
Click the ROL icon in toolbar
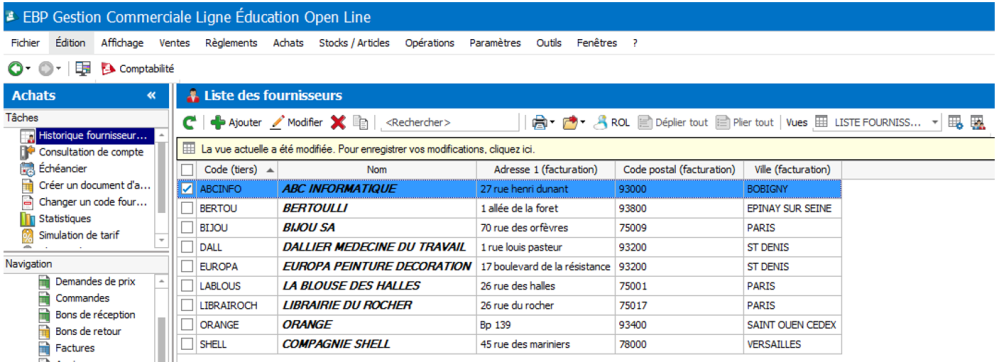[612, 122]
